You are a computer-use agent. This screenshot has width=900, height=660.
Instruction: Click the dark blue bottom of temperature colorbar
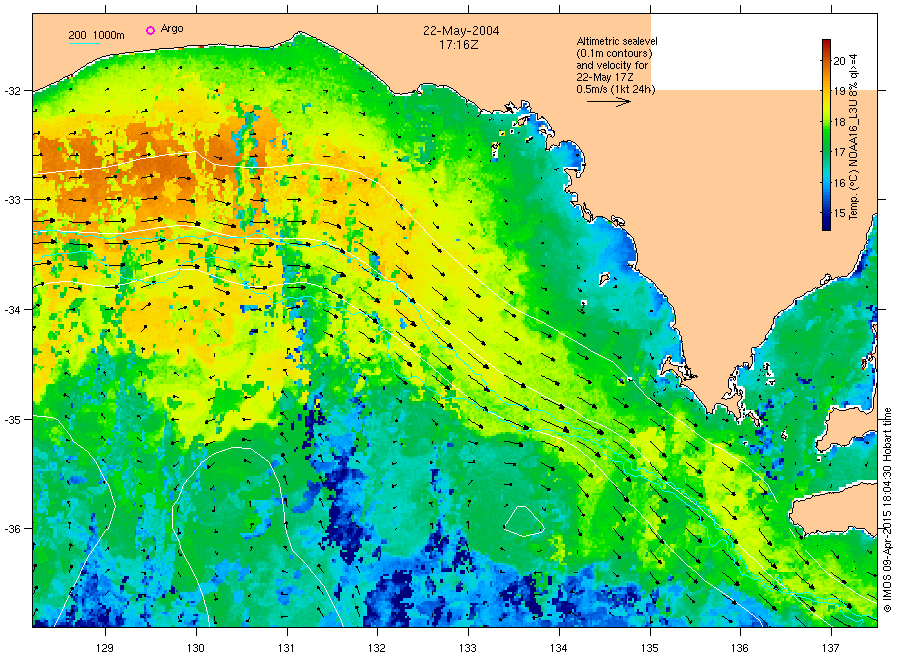(x=827, y=224)
